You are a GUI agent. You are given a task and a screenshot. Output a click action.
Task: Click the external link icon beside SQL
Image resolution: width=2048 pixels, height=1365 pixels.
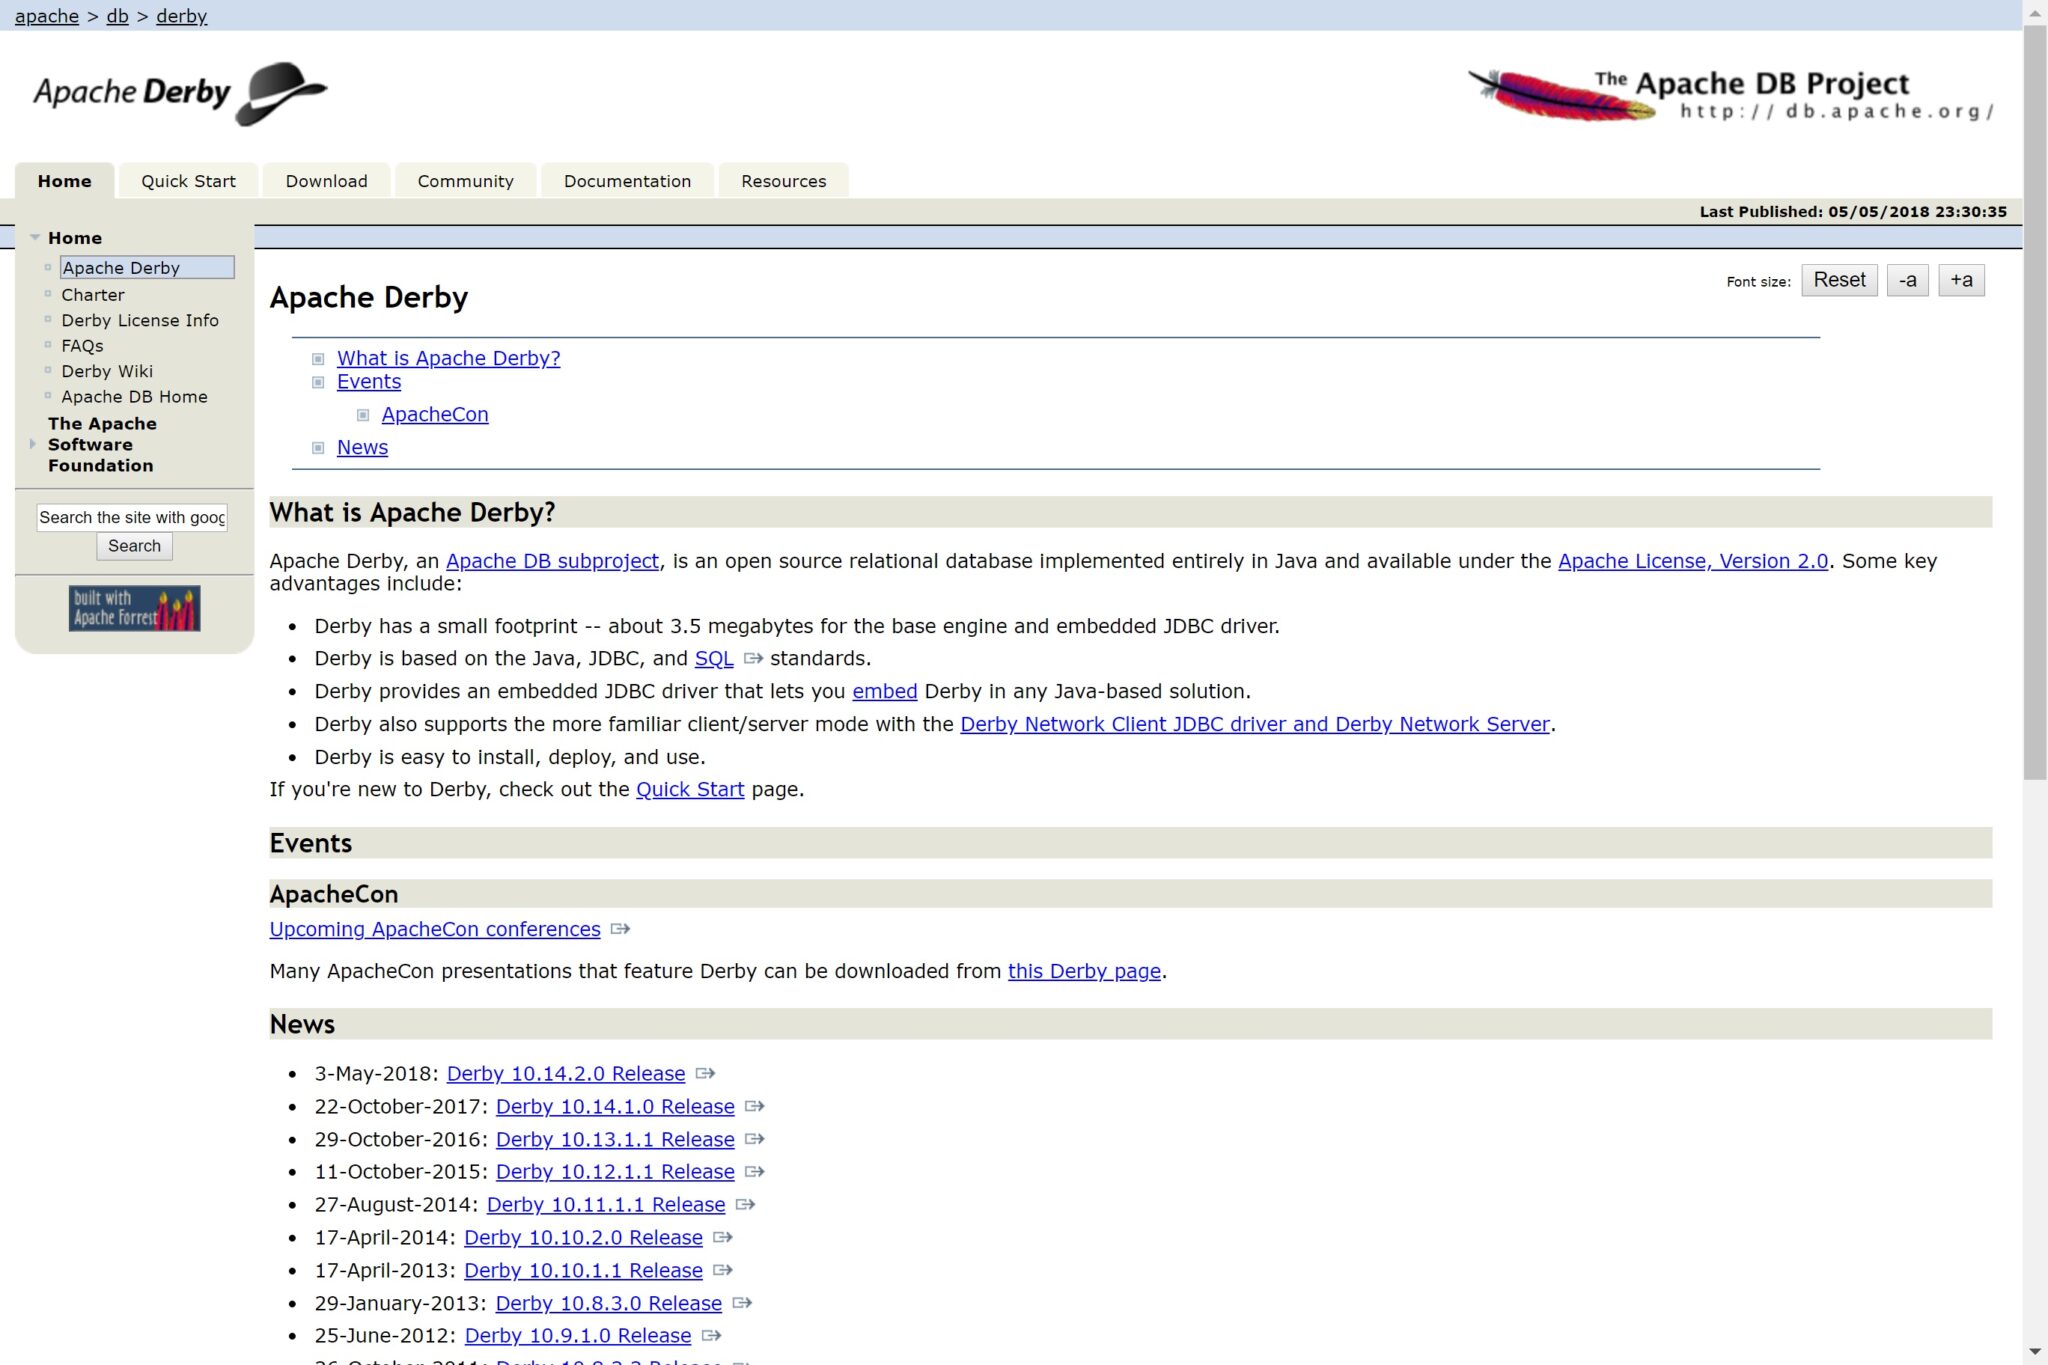[x=753, y=659]
